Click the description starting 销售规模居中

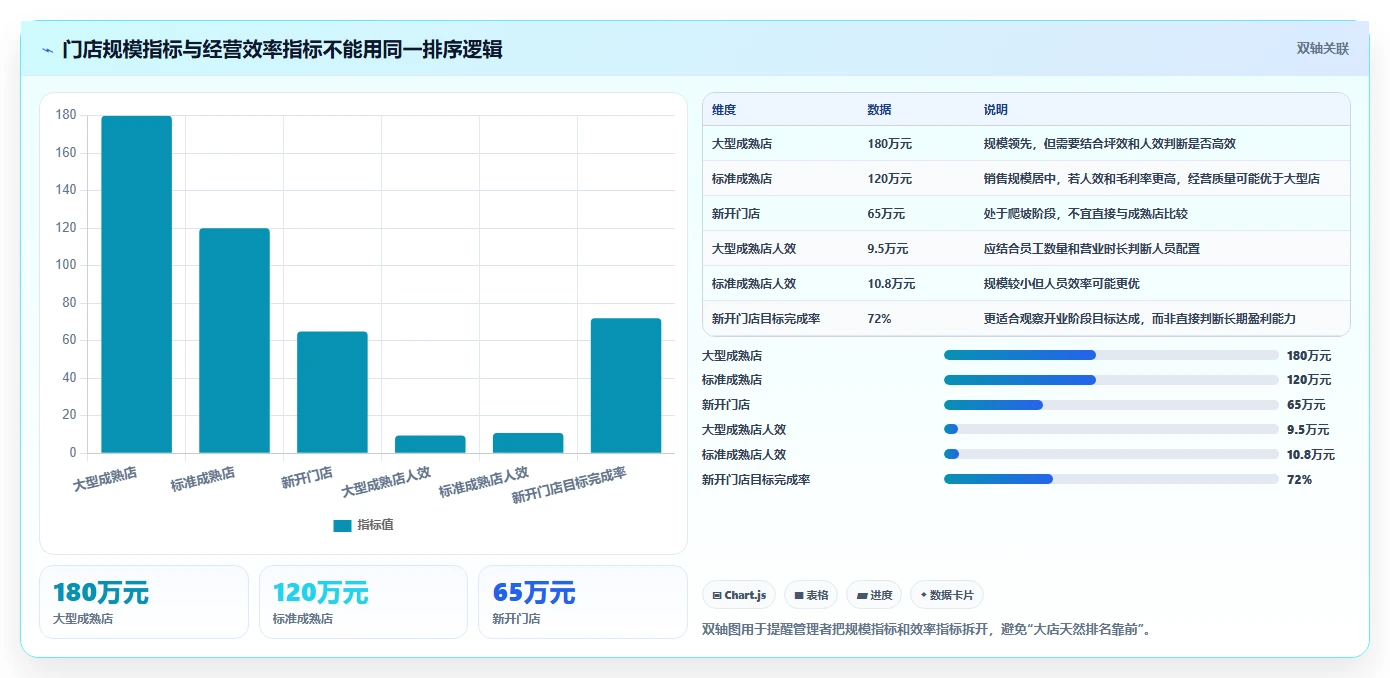(x=1152, y=179)
